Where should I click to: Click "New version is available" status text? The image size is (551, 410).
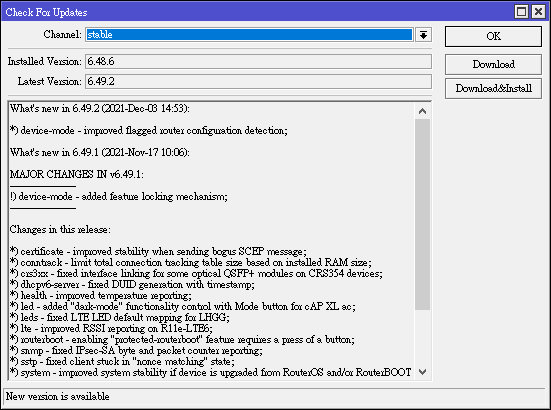58,397
